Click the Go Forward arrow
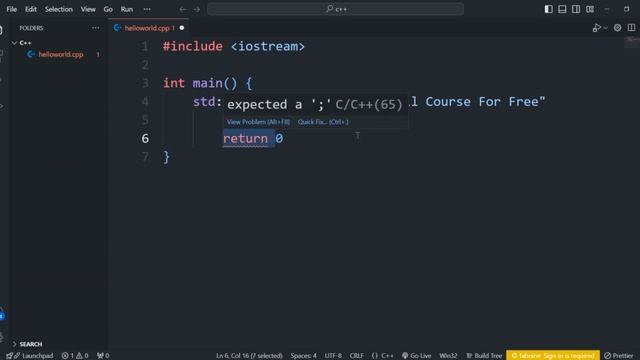Screen dimensions: 640x360 (x=197, y=9)
